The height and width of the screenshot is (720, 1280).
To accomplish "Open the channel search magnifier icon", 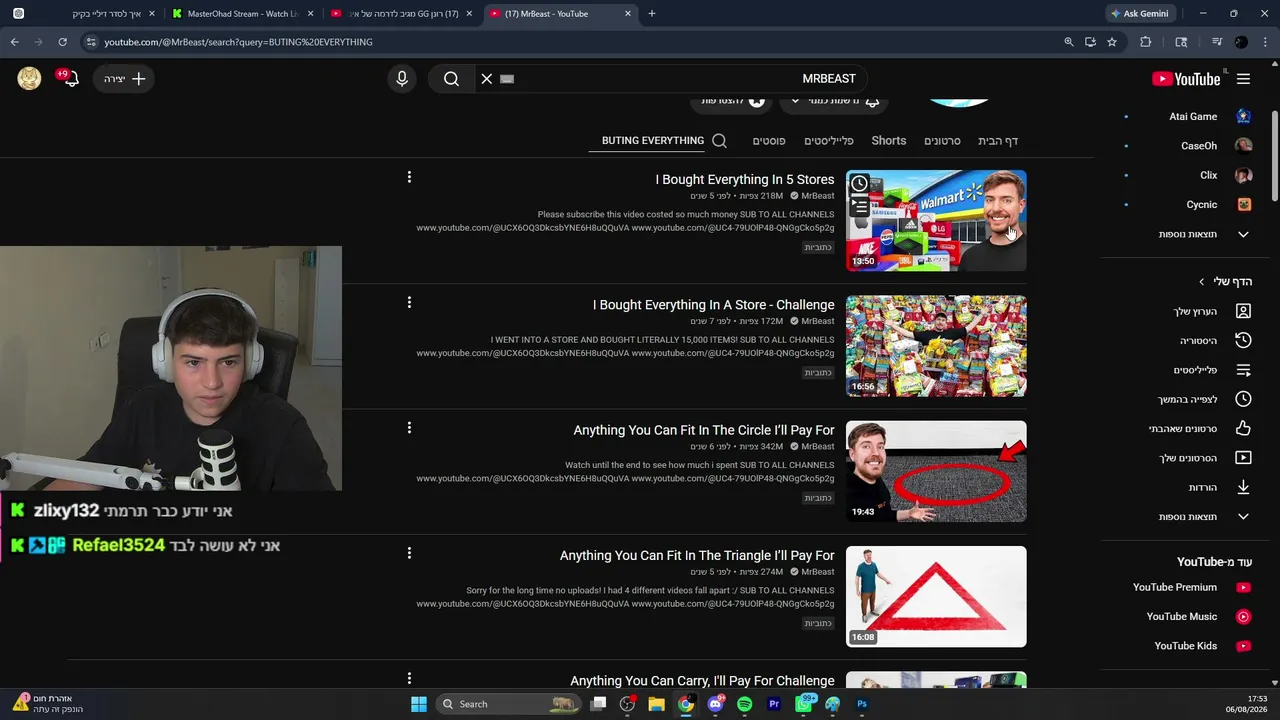I will pos(719,141).
